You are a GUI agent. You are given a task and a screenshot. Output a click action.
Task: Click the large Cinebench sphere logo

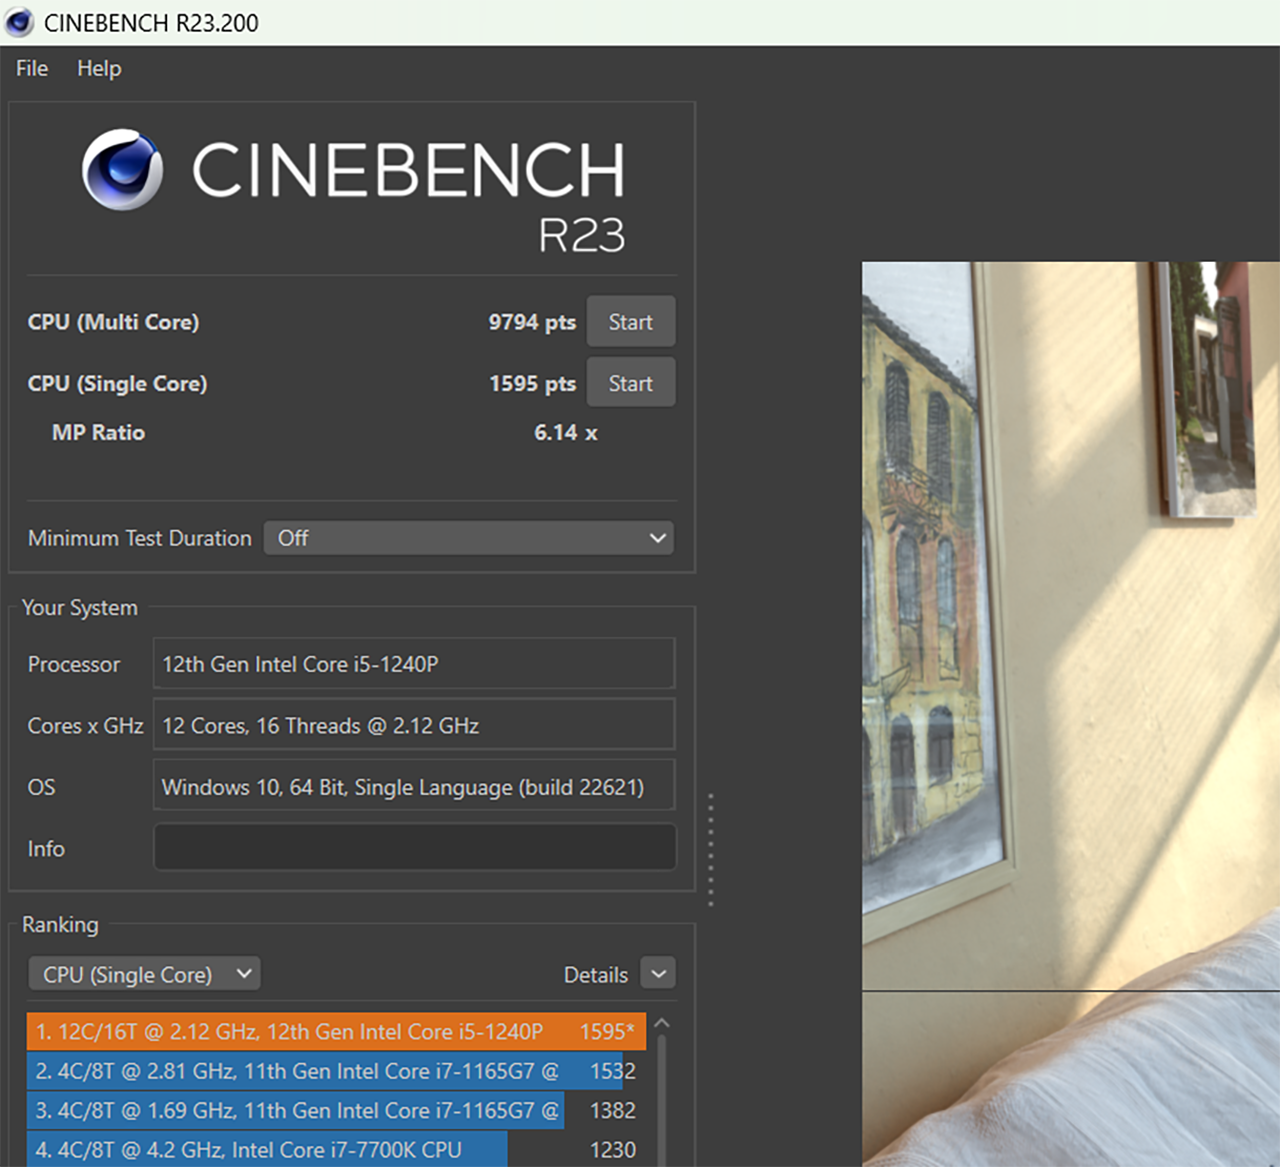point(123,169)
